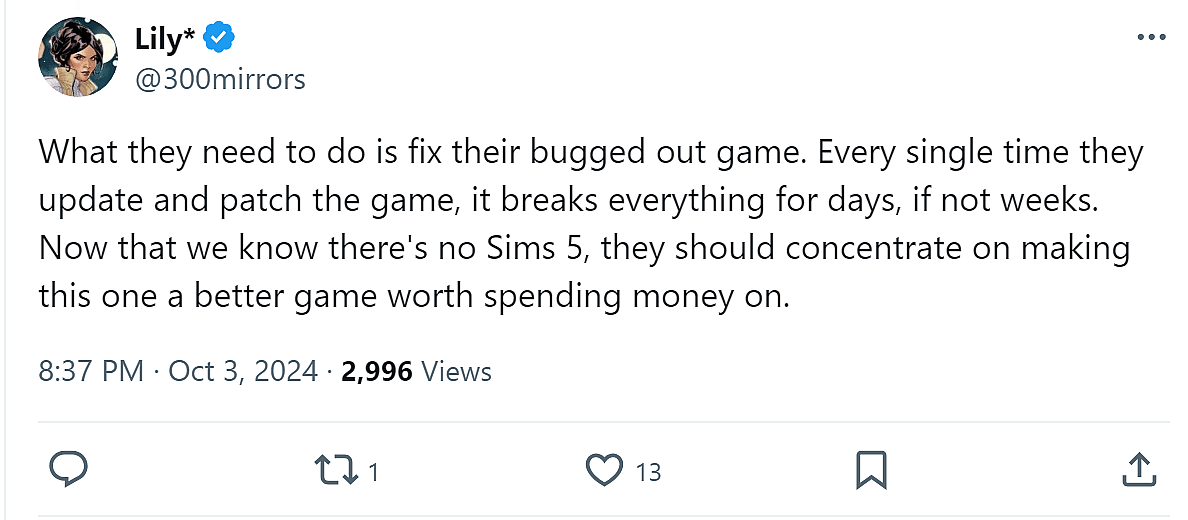
Task: Share the tweet with the upload arrow icon
Action: click(1138, 469)
